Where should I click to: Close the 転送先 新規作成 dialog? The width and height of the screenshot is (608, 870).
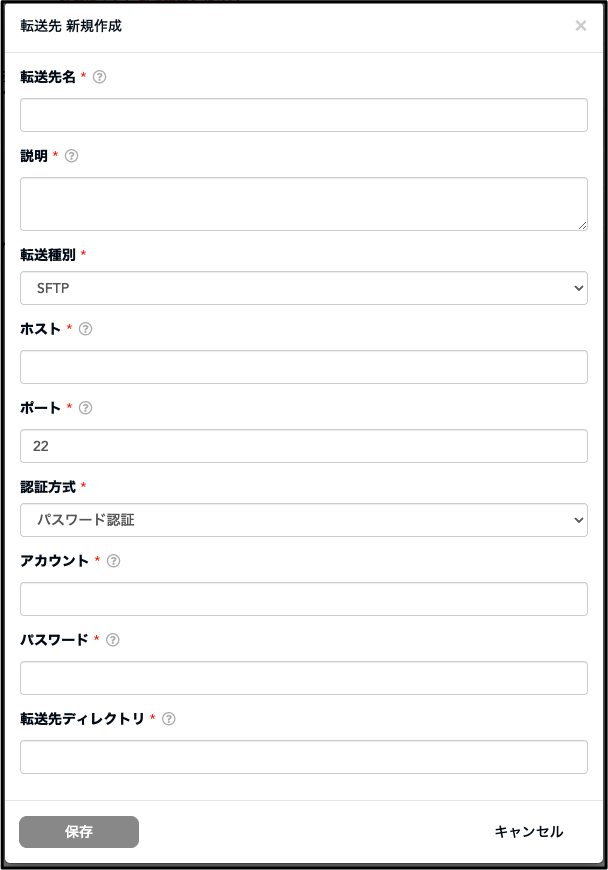[581, 26]
